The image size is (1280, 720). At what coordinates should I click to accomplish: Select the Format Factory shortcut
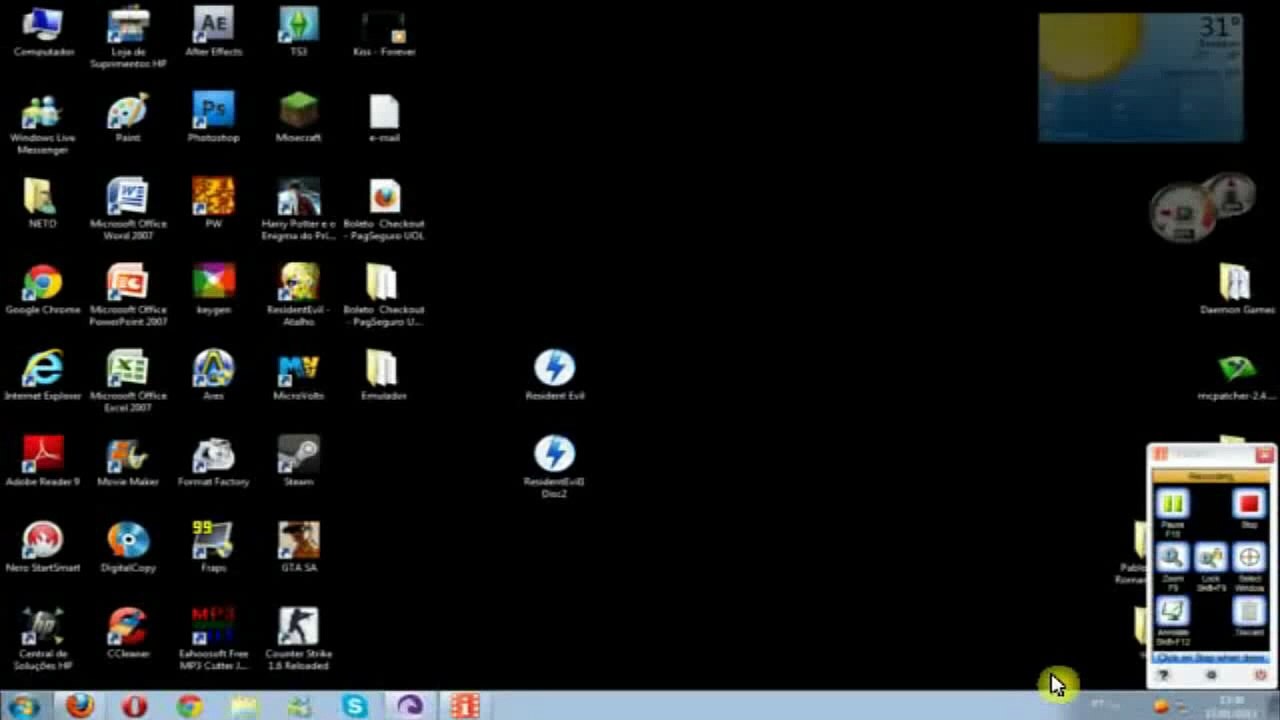(213, 462)
